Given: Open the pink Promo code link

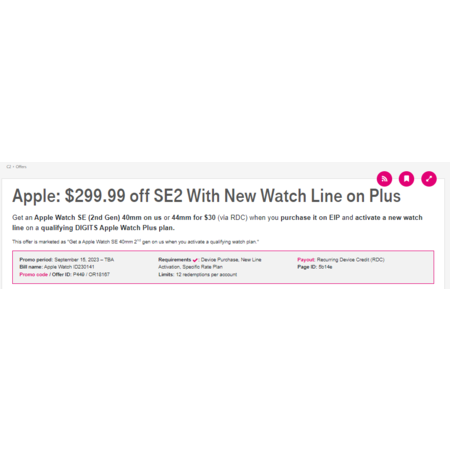Looking at the screenshot, I should 34,274.
